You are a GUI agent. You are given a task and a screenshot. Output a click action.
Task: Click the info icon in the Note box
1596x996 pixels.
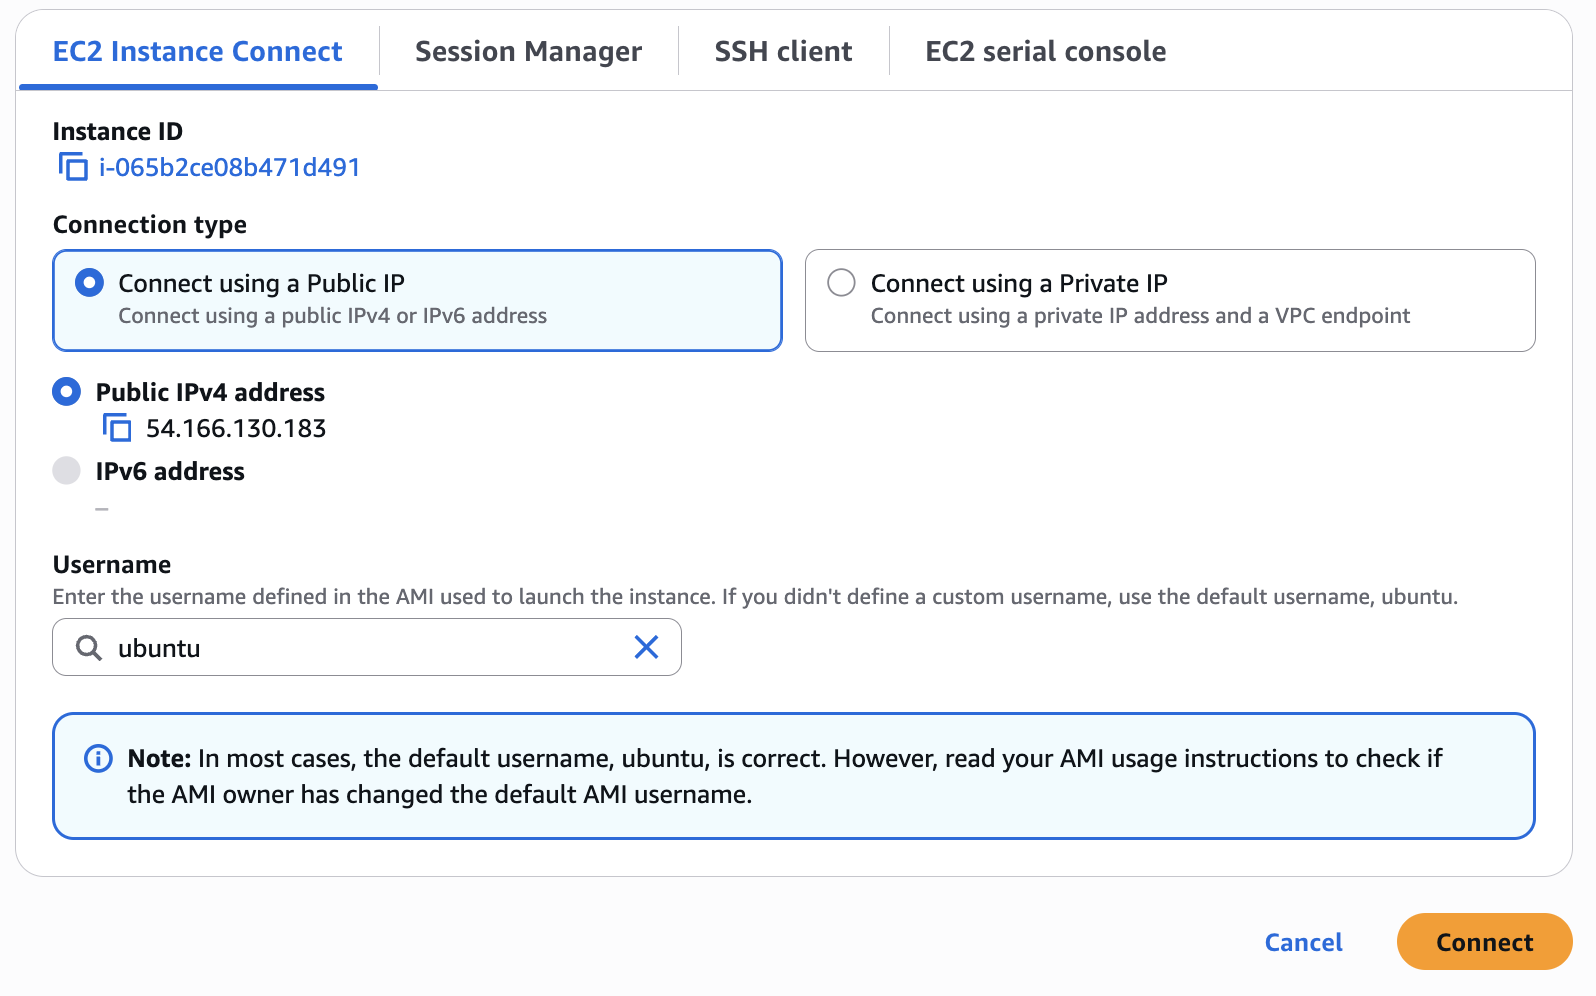pyautogui.click(x=98, y=759)
